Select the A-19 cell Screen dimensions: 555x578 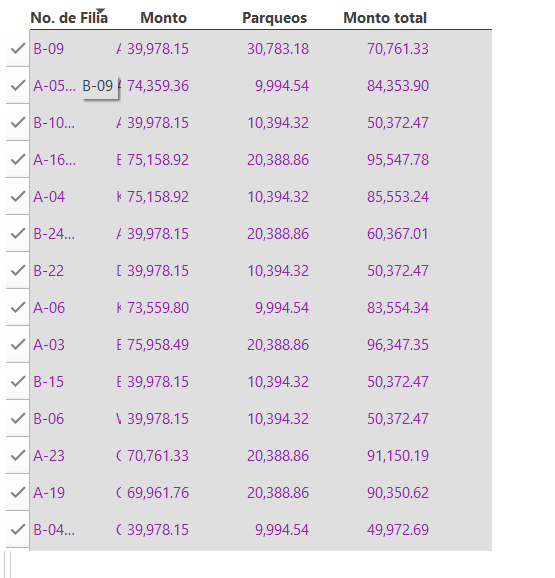coord(49,492)
